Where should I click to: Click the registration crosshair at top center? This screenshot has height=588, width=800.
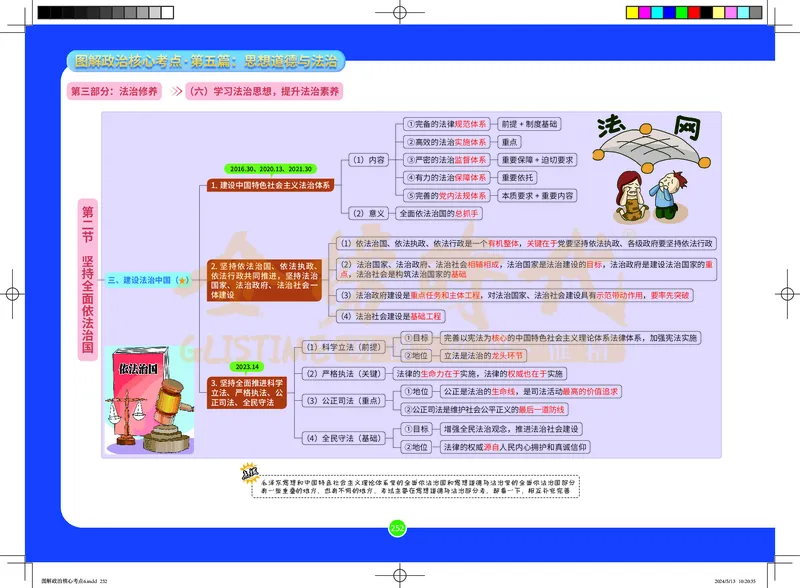400,12
